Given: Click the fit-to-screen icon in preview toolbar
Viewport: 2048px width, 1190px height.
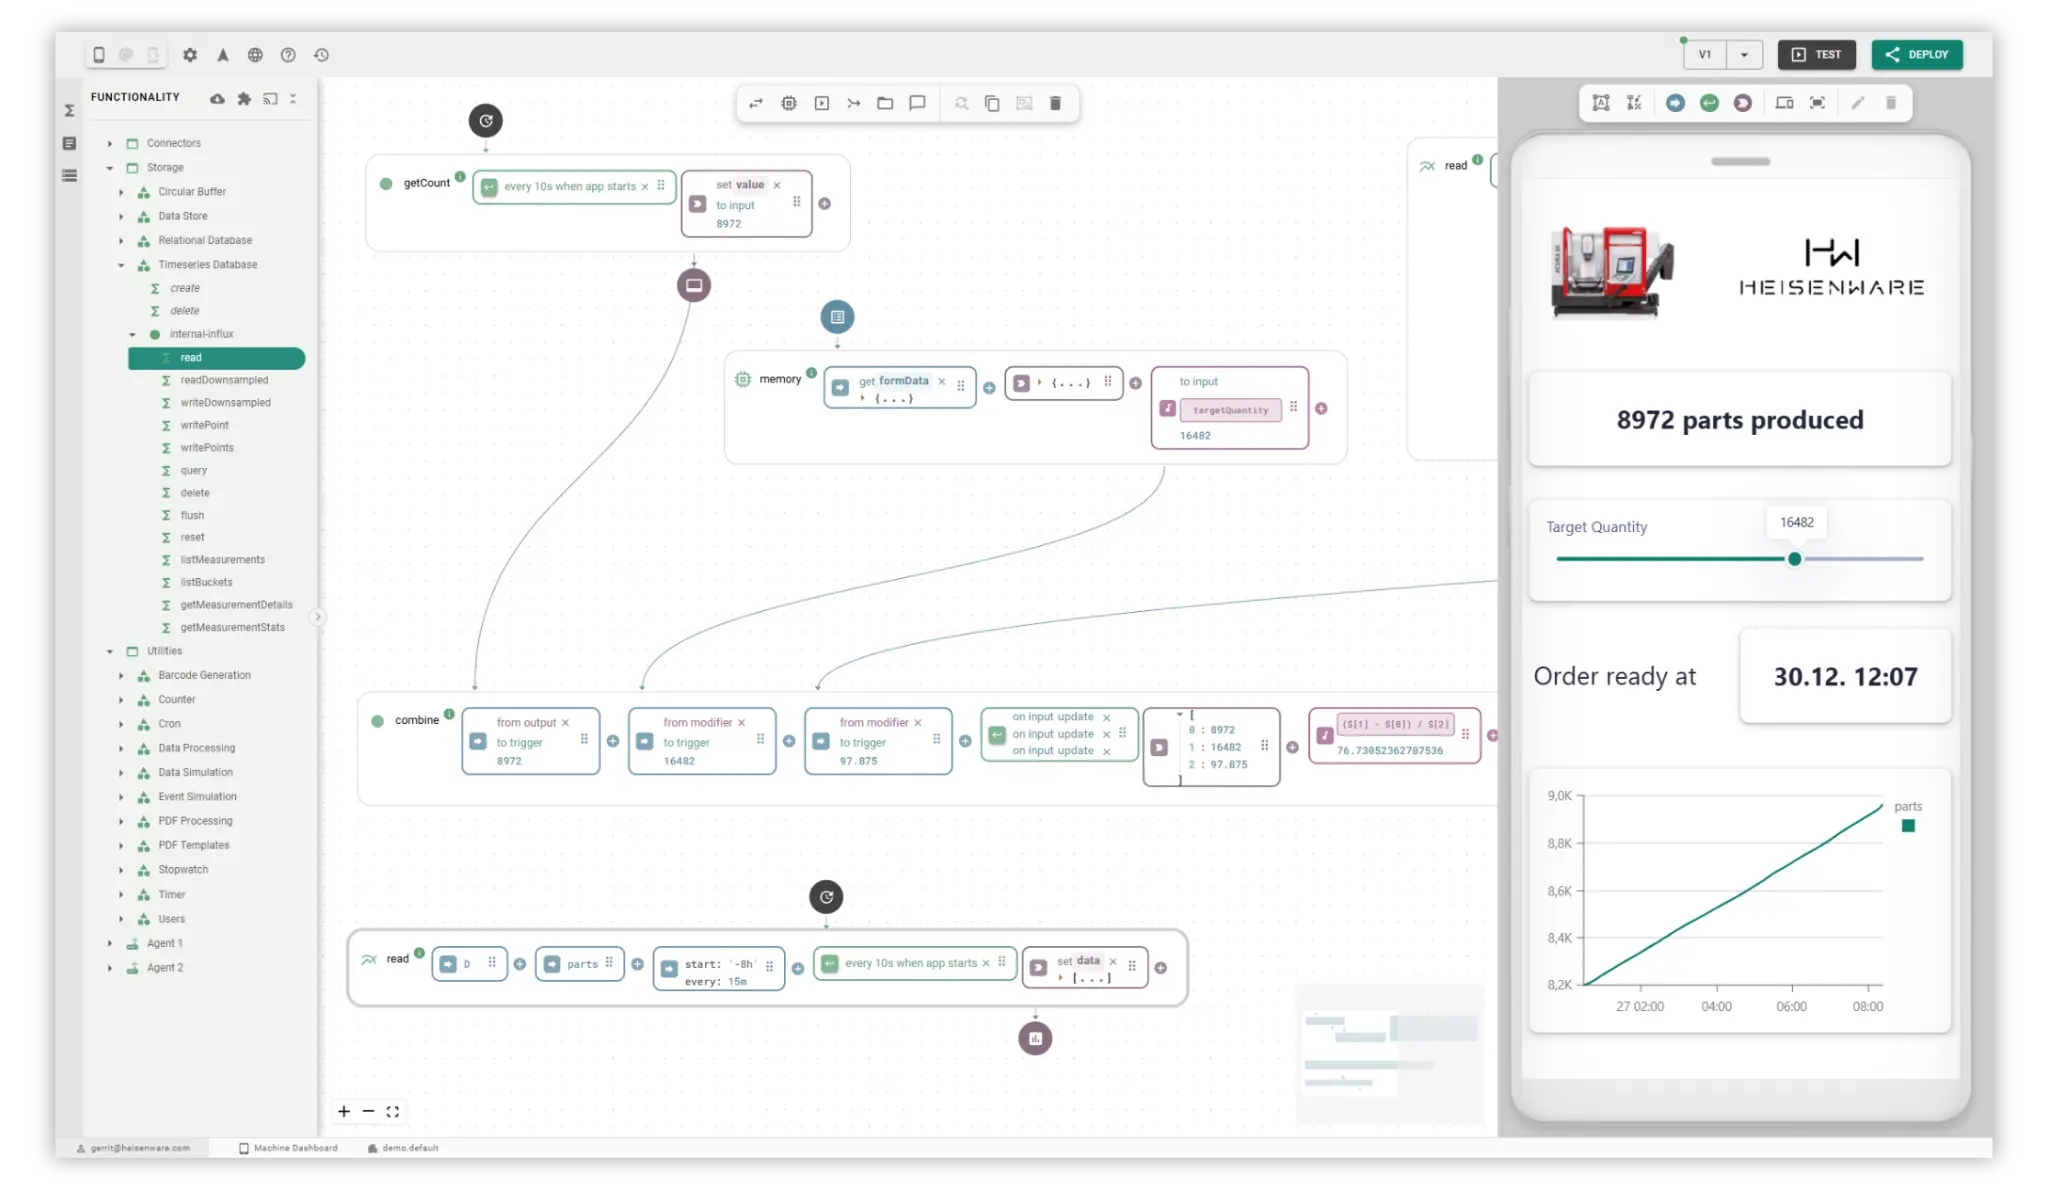Looking at the screenshot, I should (x=1817, y=103).
